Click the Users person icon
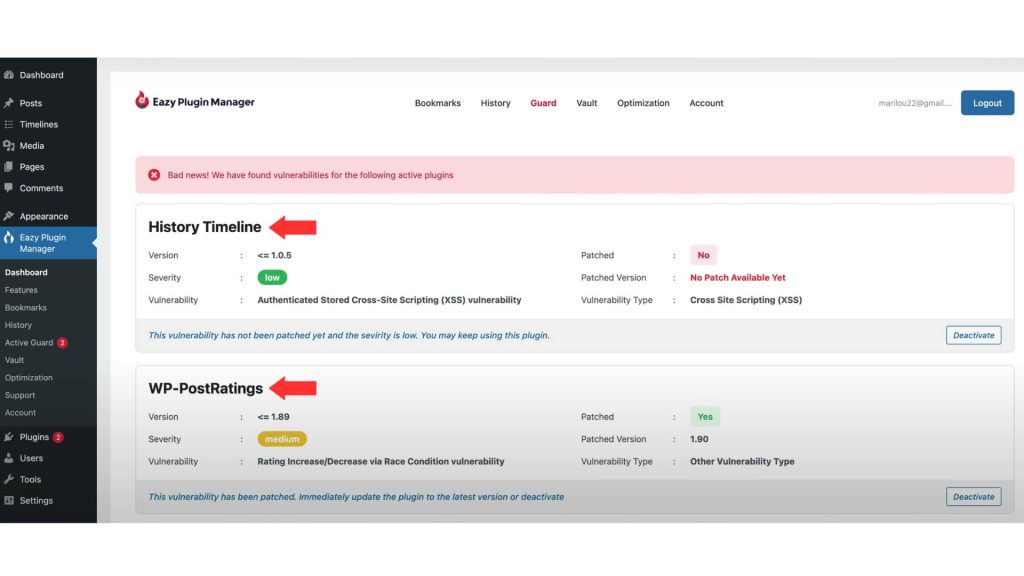The image size is (1024, 576). click(x=8, y=458)
